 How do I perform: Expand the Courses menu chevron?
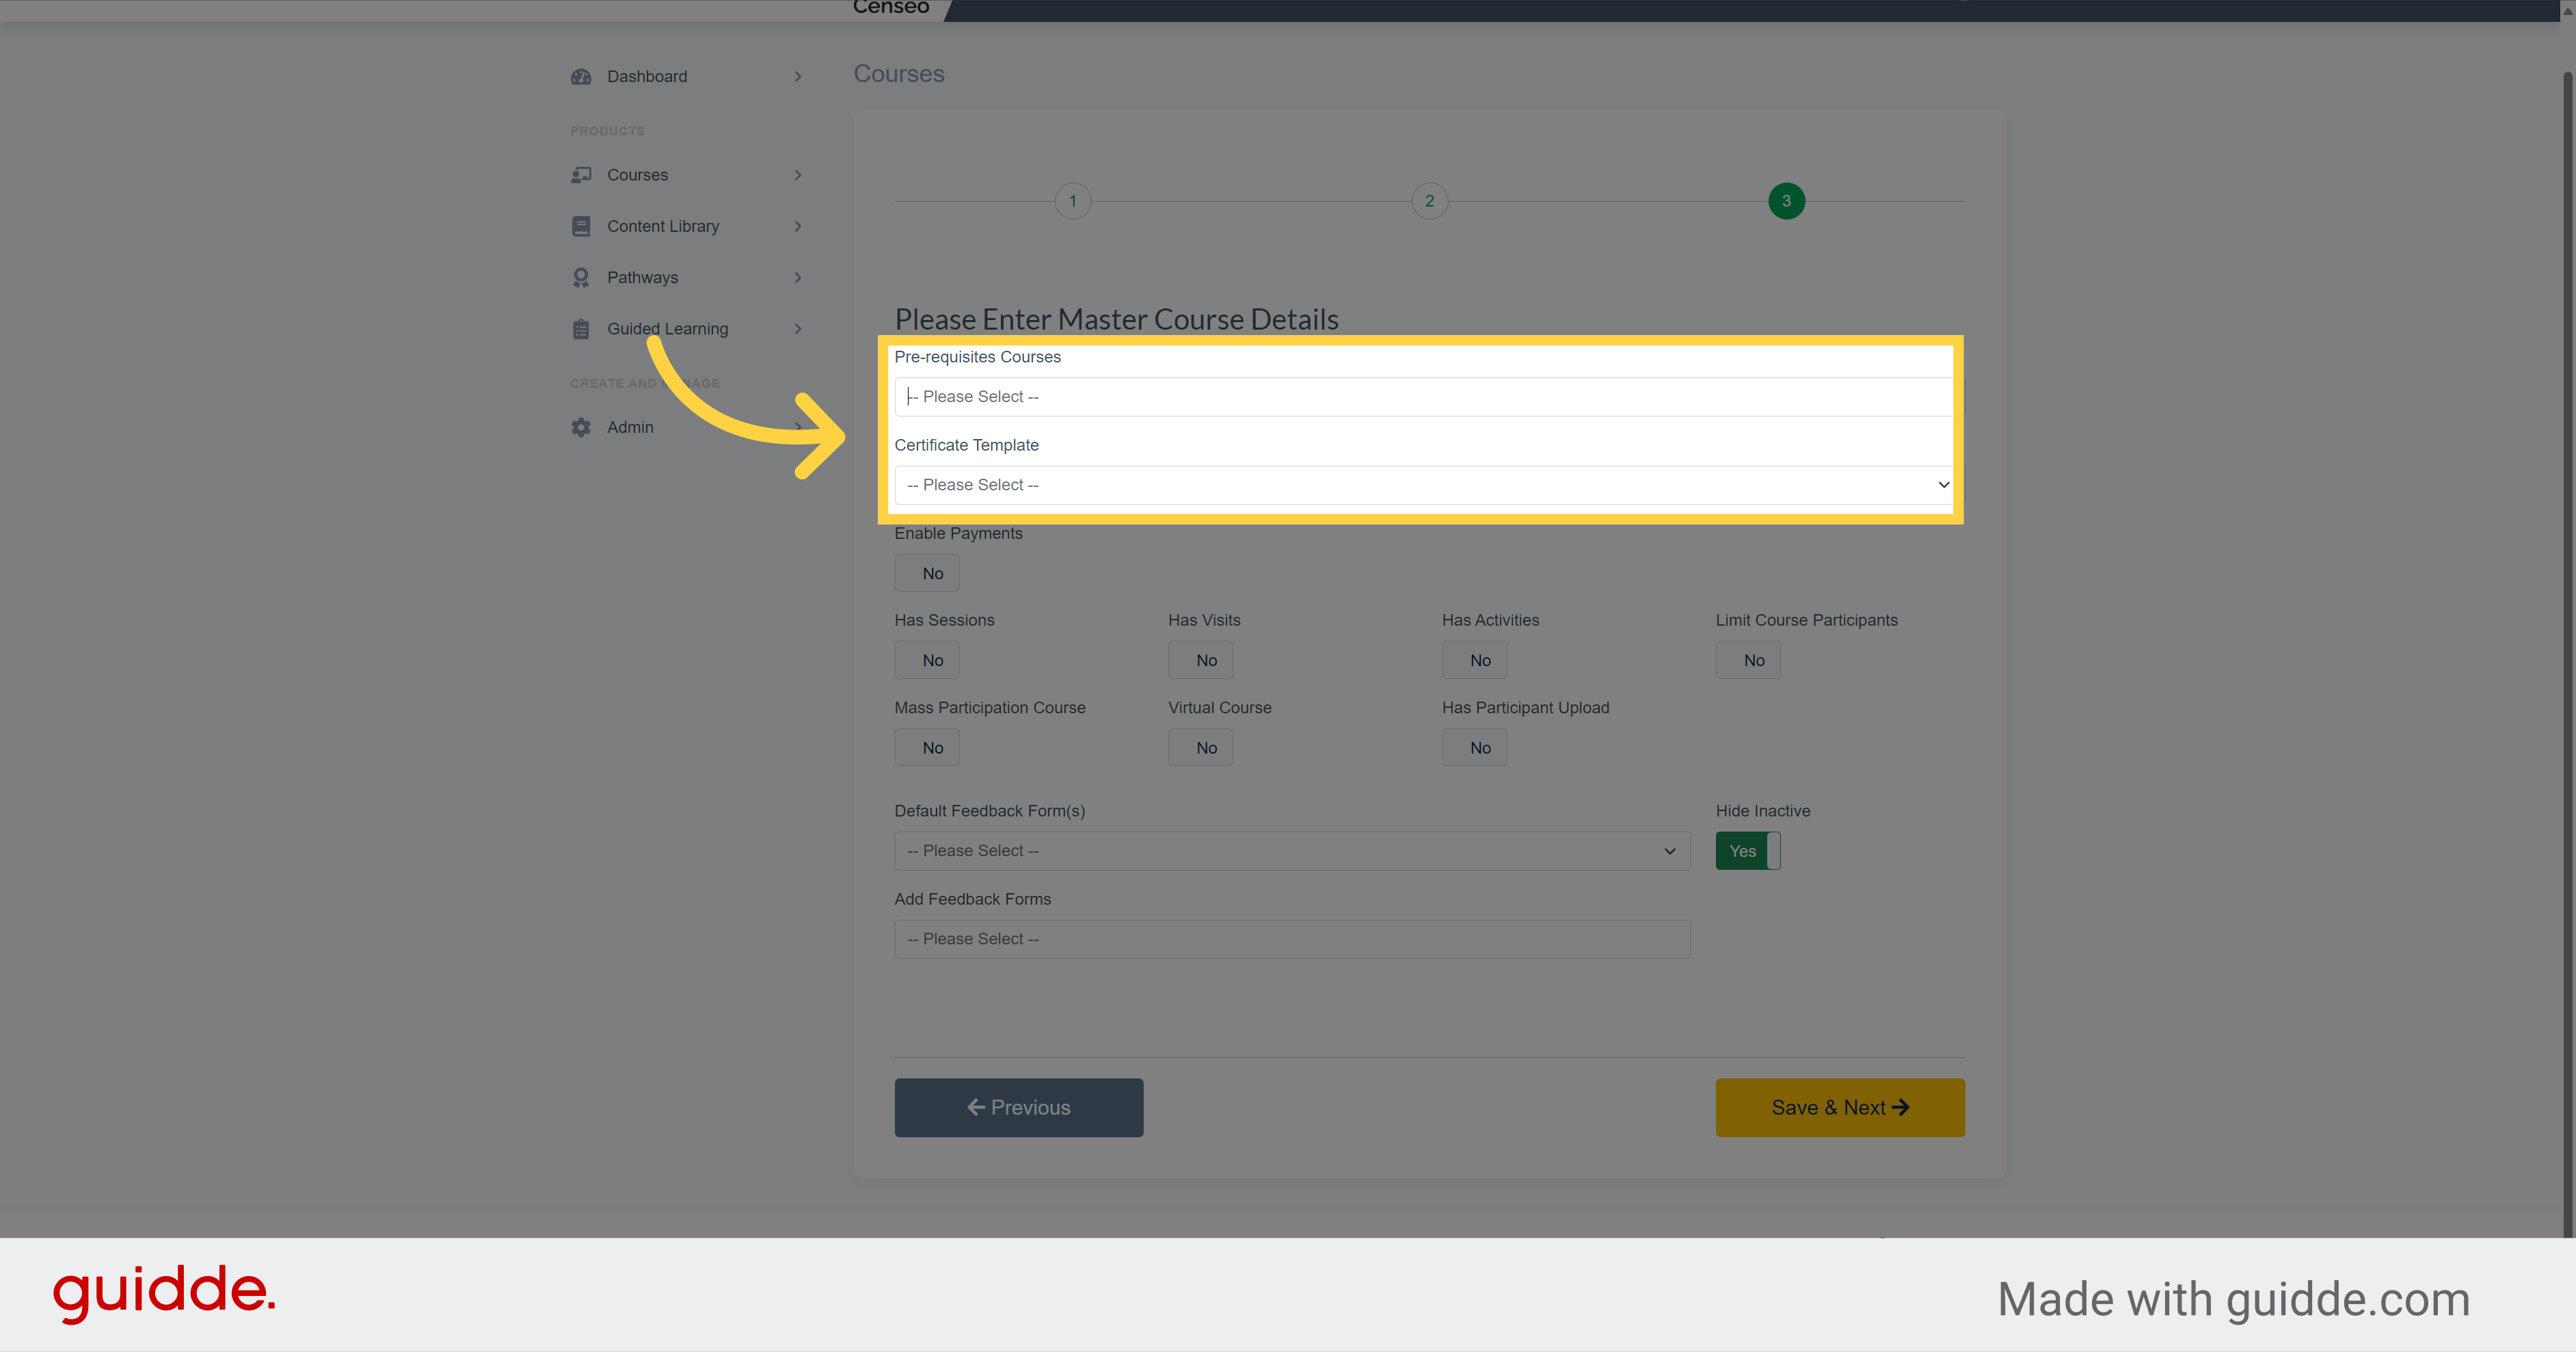tap(798, 175)
